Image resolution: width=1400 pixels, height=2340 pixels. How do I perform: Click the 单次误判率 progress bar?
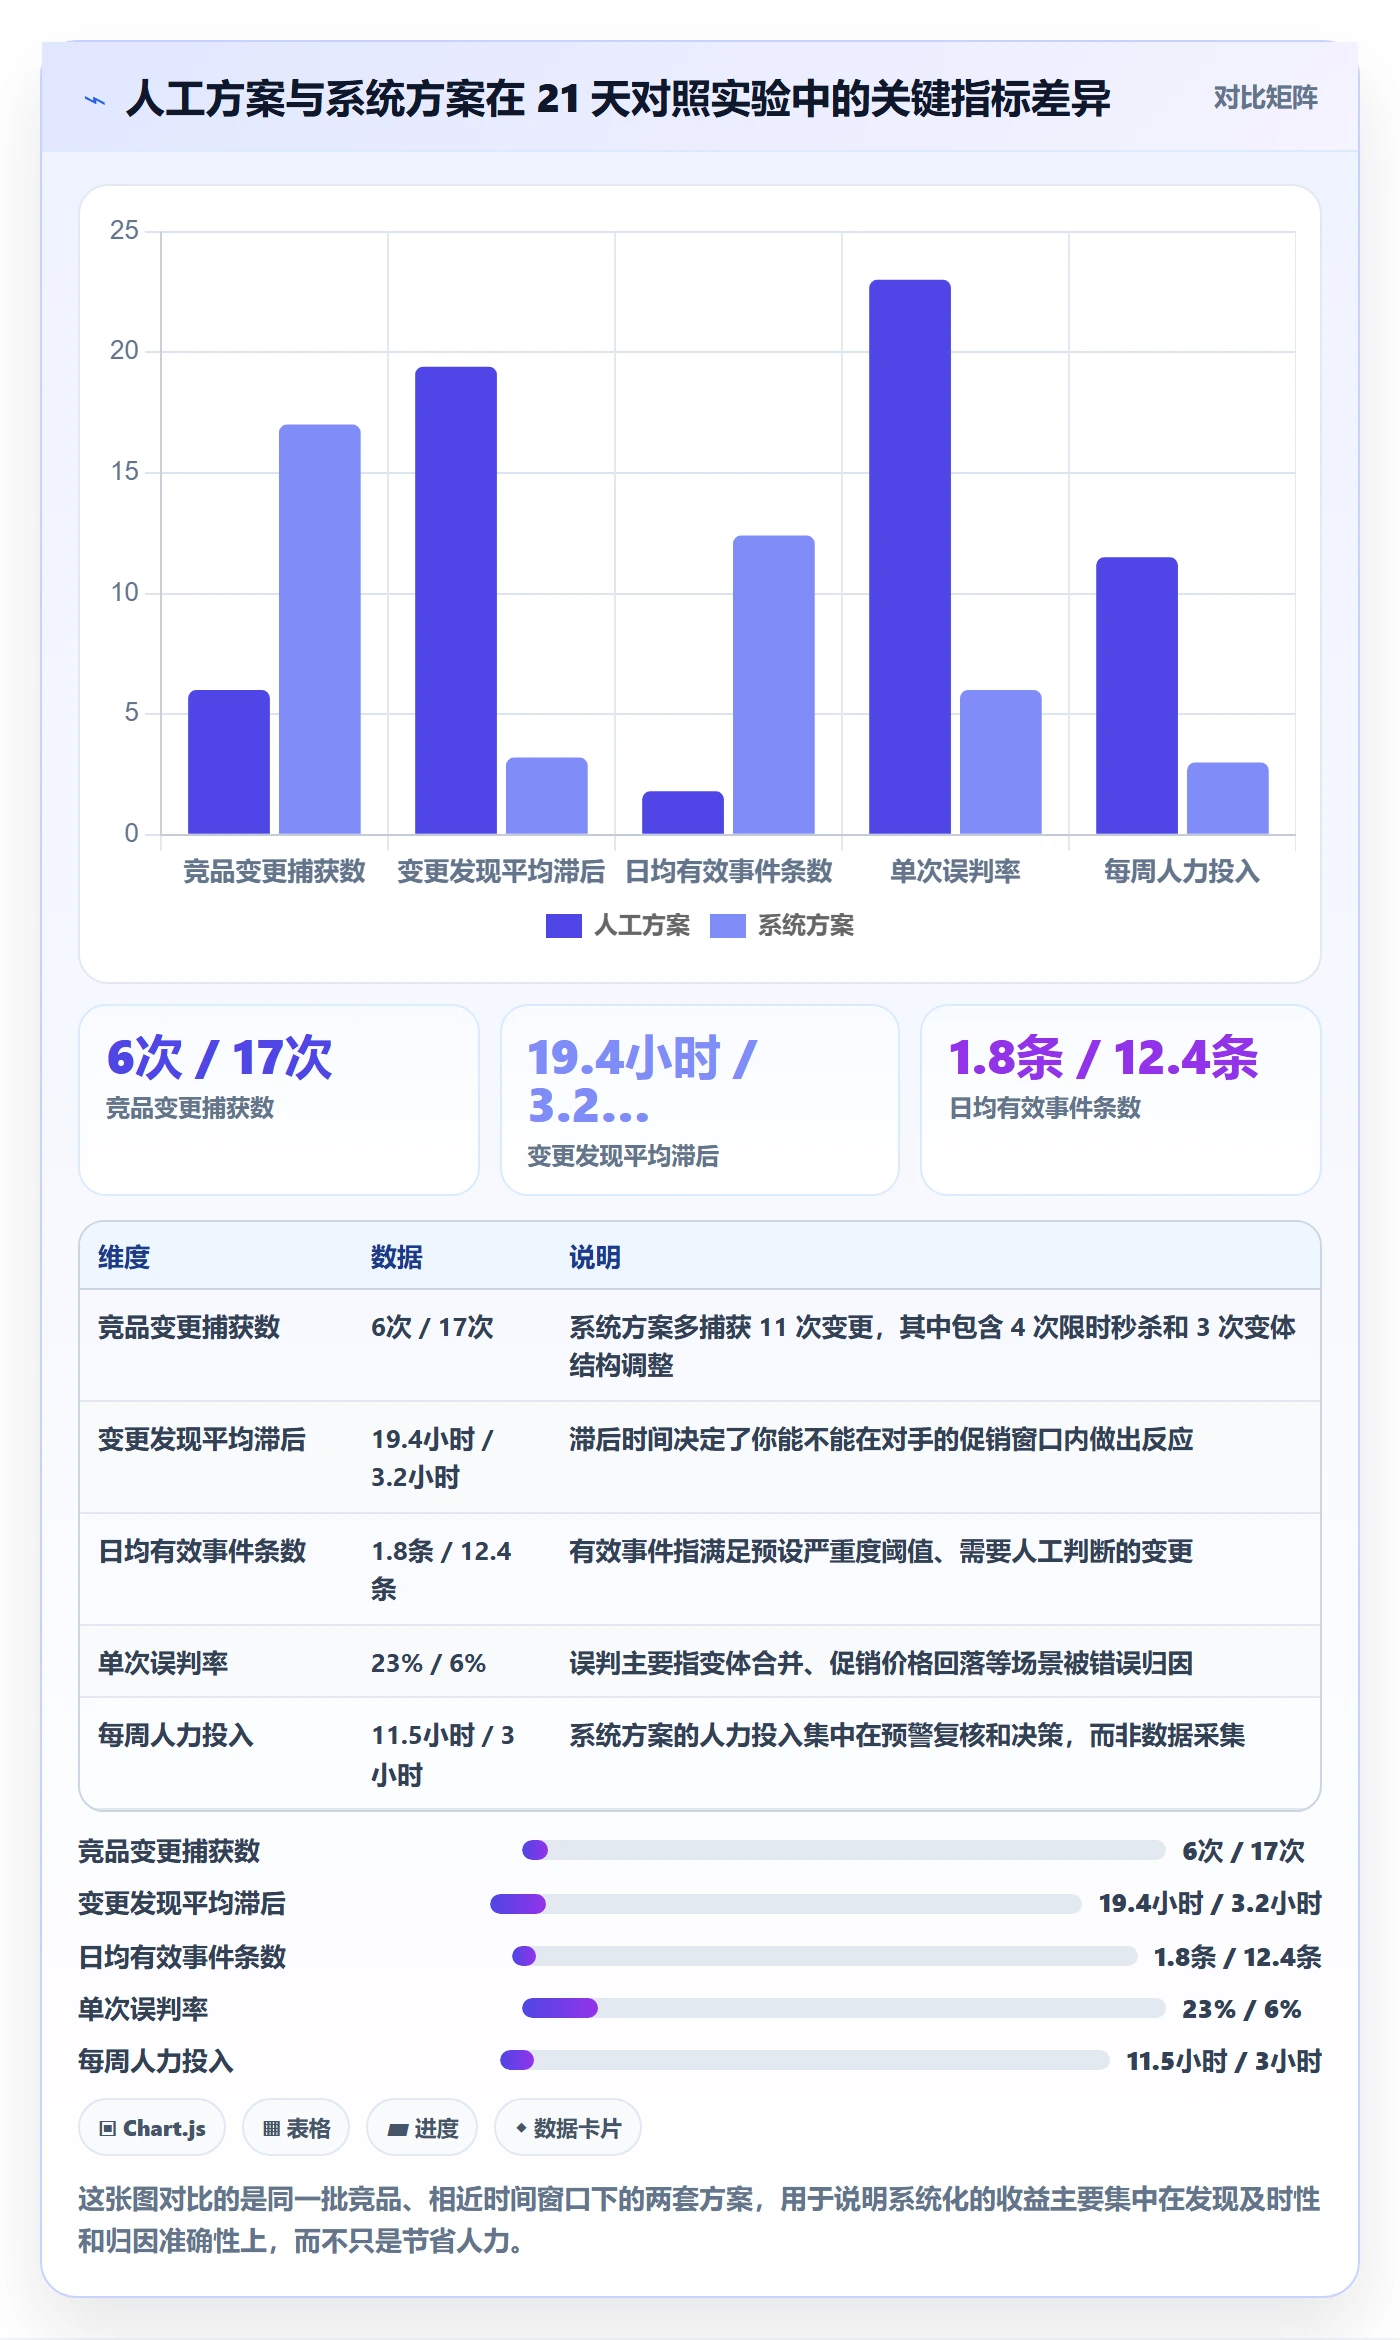tap(843, 2008)
